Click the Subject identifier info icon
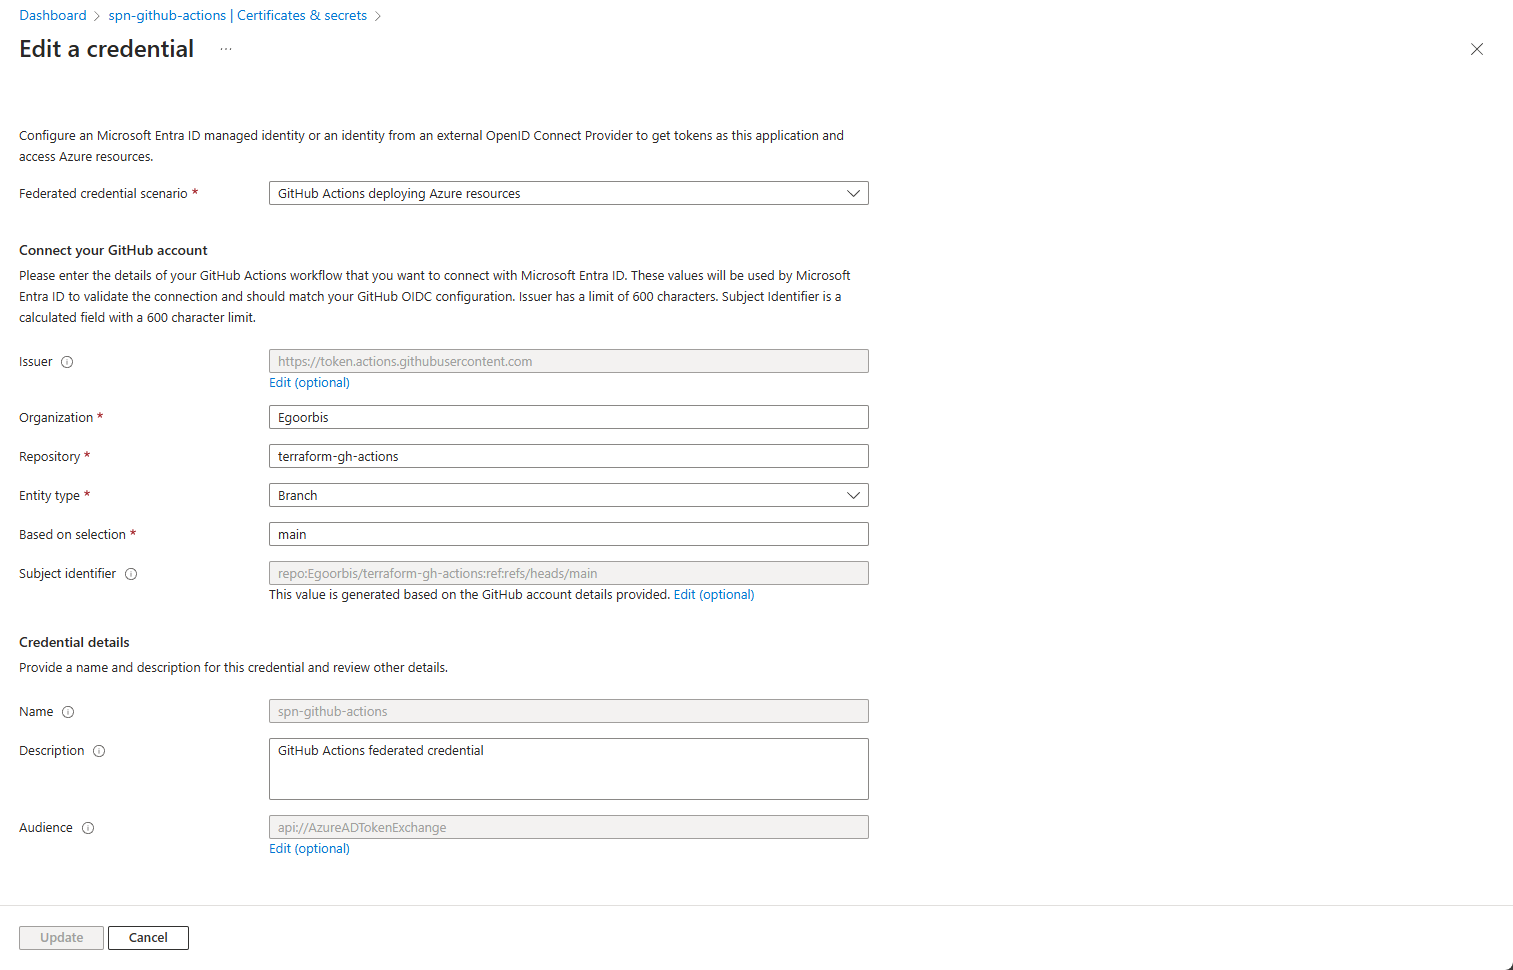This screenshot has height=970, width=1513. (131, 574)
